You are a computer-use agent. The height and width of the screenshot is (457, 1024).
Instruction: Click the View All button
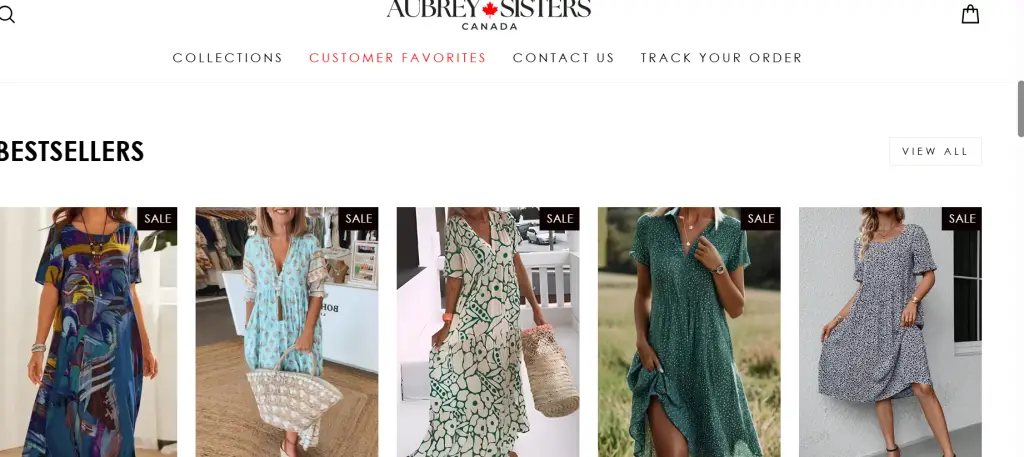coord(935,151)
